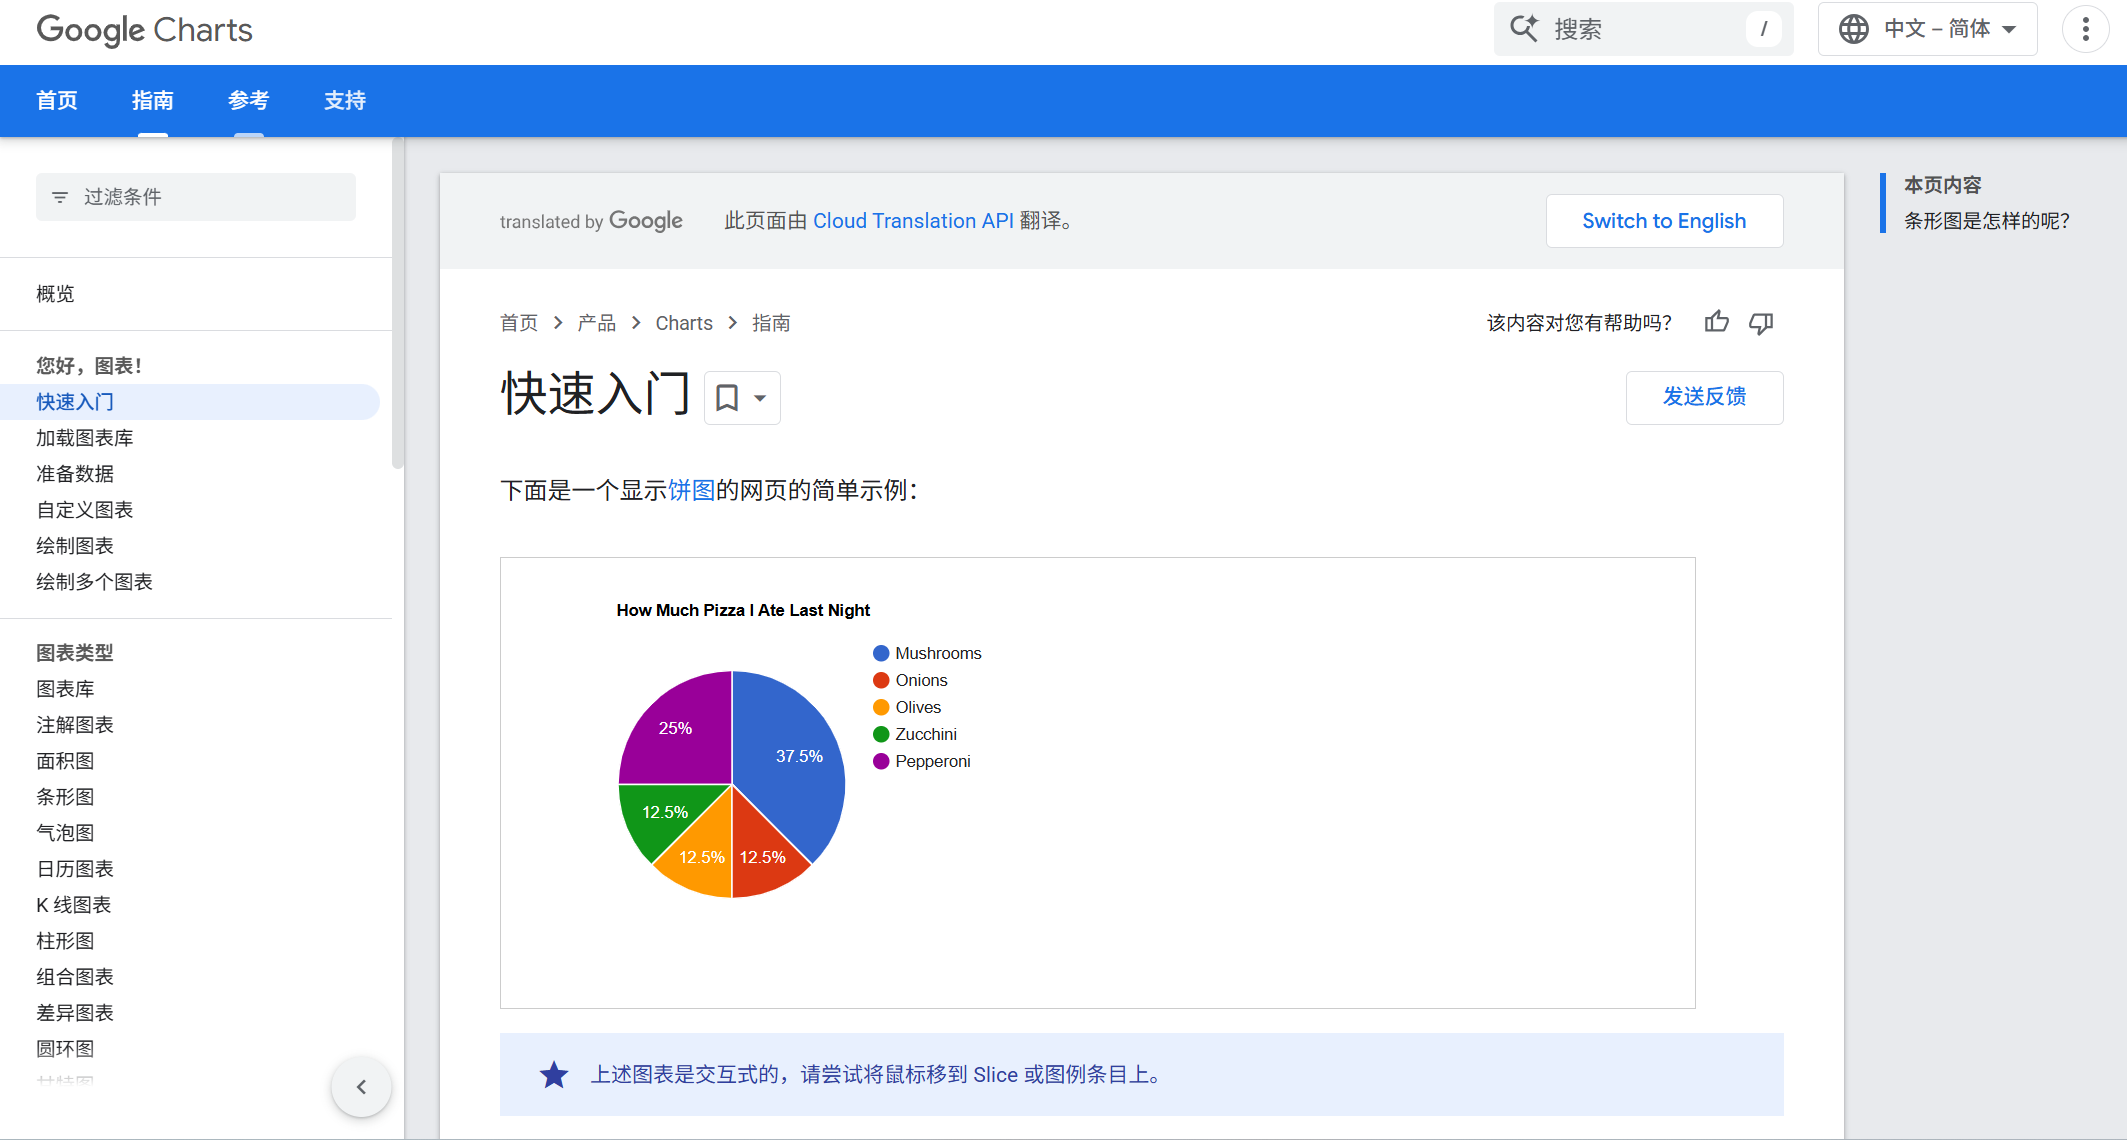Image resolution: width=2127 pixels, height=1140 pixels.
Task: Click the 发送反馈 button
Action: 1704,397
